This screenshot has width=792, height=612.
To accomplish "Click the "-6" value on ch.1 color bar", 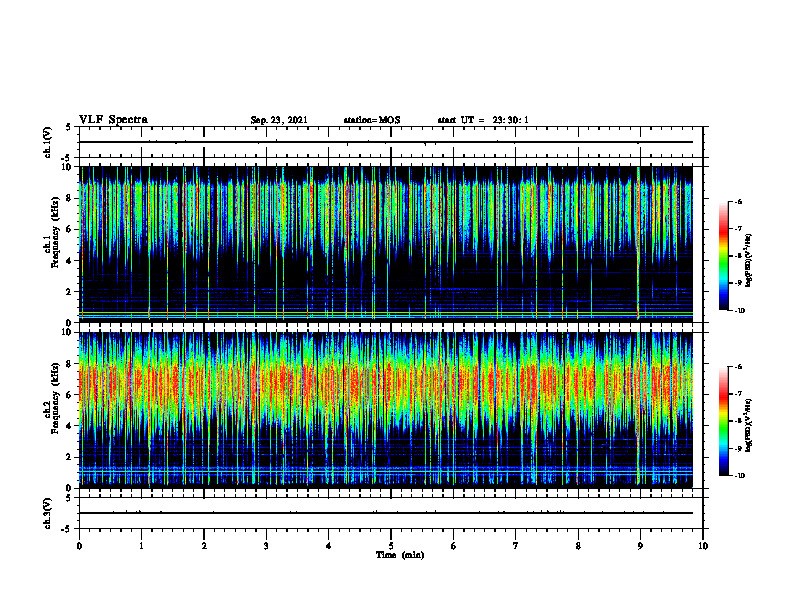I will [x=737, y=202].
